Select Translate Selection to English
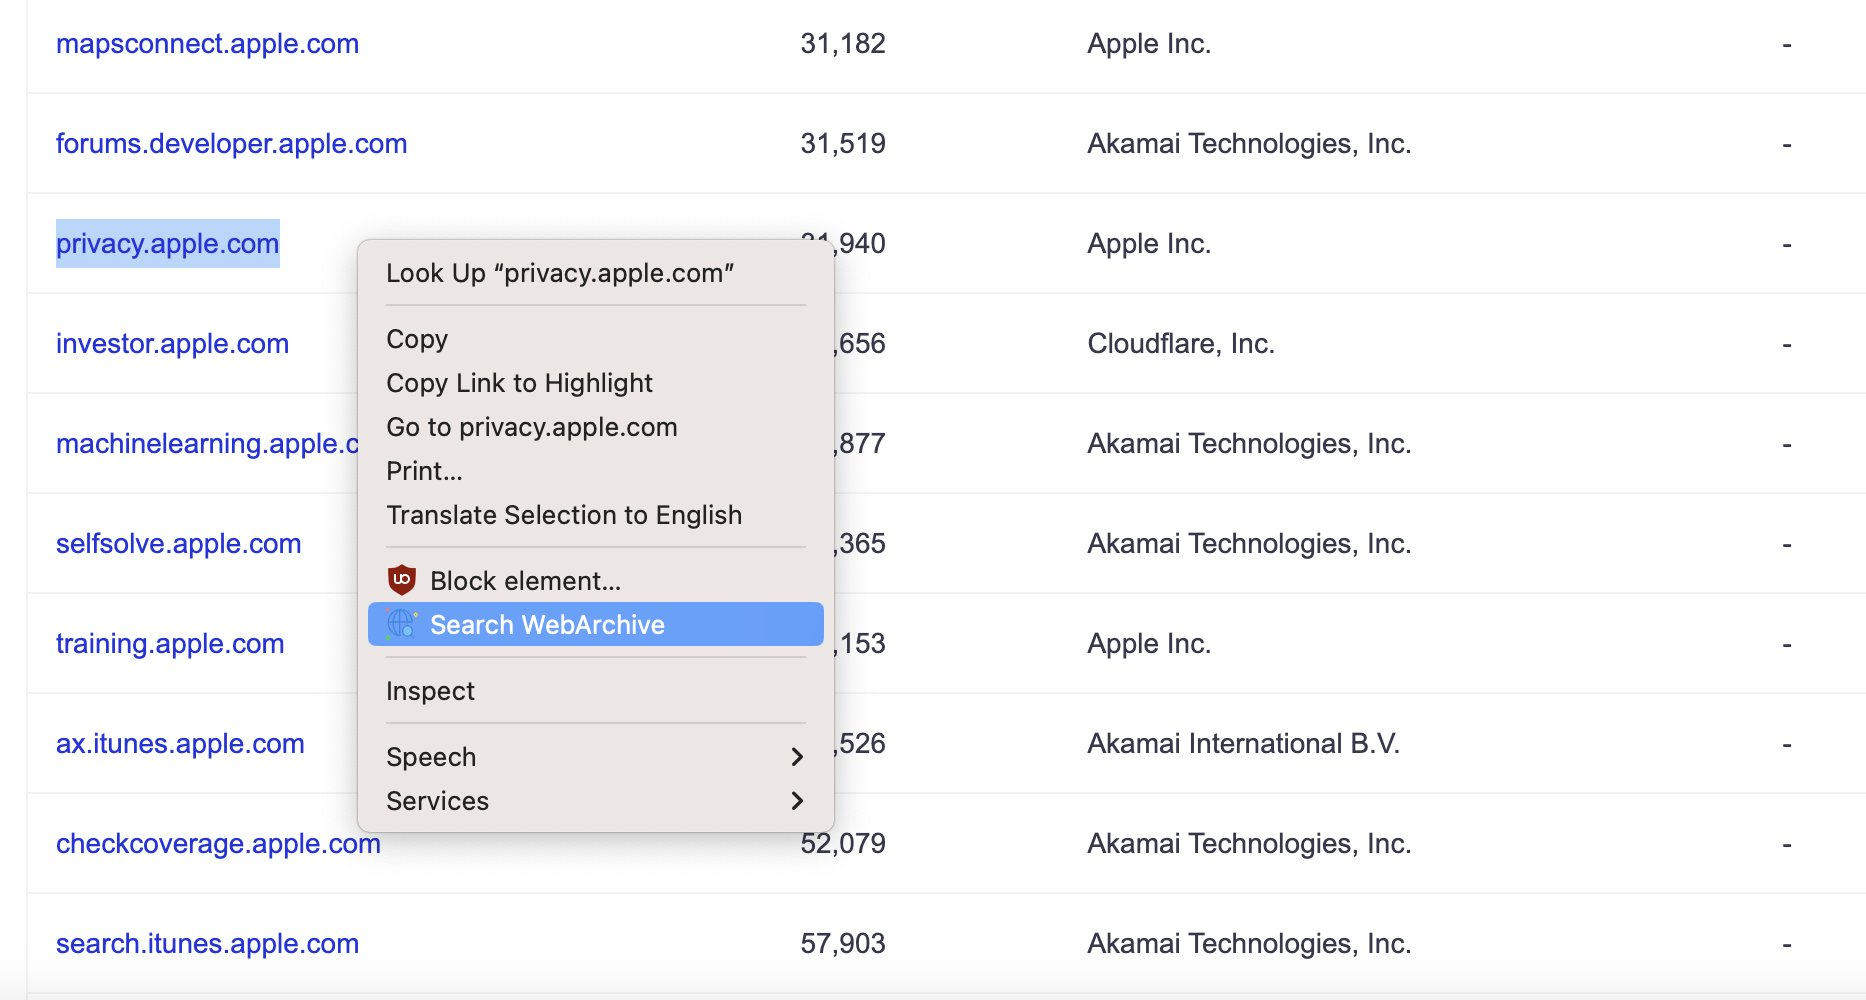Screen dimensions: 1866x1000 (x=564, y=515)
